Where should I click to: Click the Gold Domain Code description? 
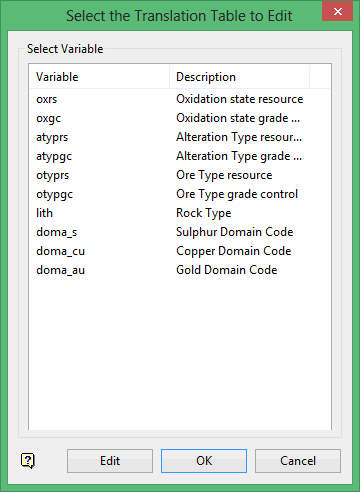[x=227, y=270]
